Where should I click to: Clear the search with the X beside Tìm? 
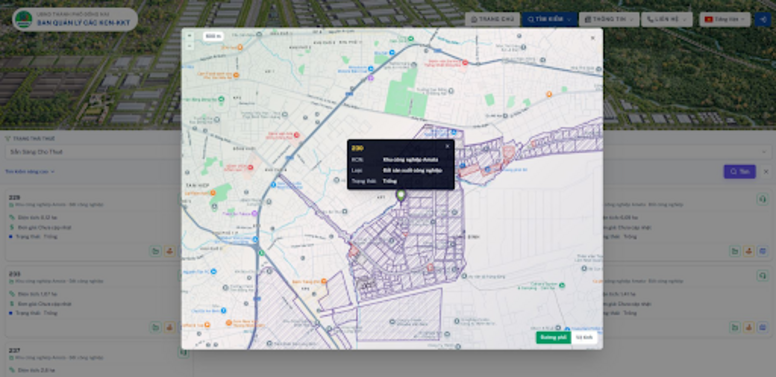click(x=766, y=172)
